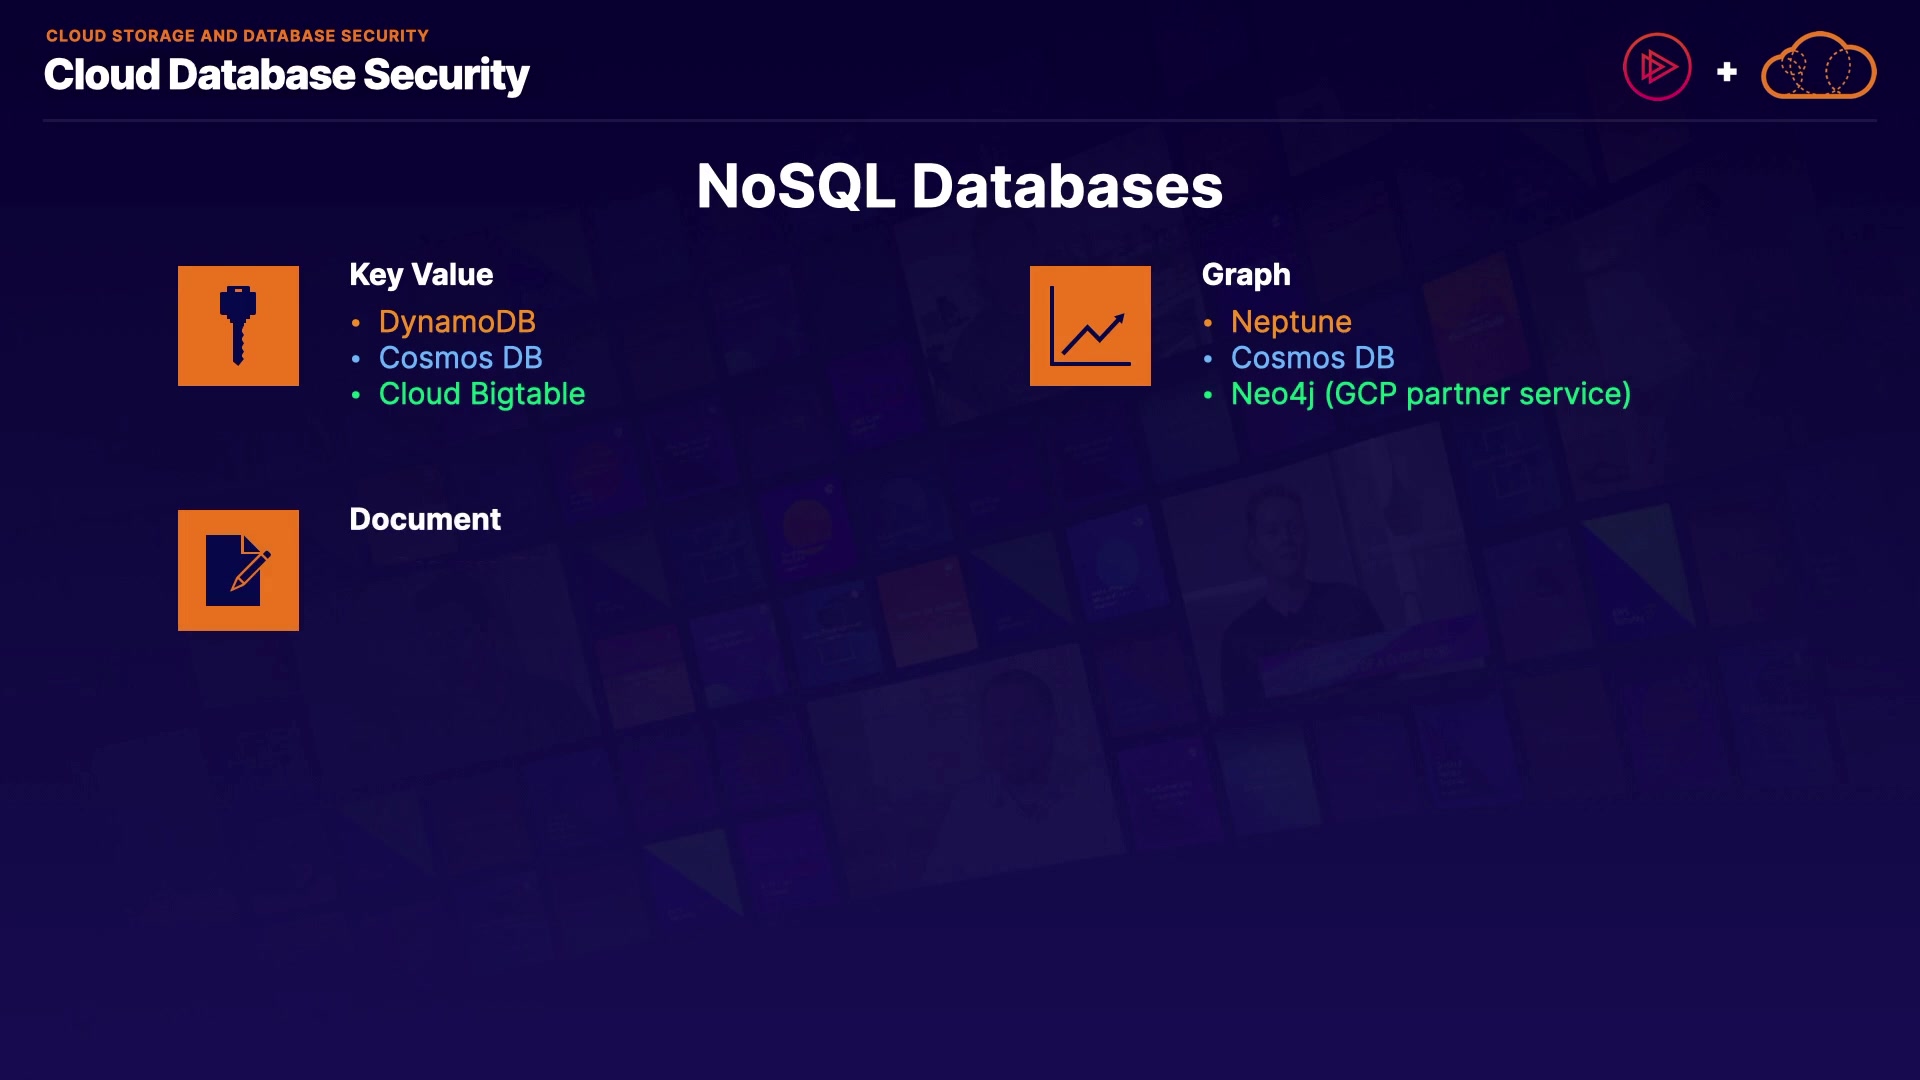The height and width of the screenshot is (1080, 1920).
Task: Select Cosmos DB under Key Value
Action: tap(460, 358)
